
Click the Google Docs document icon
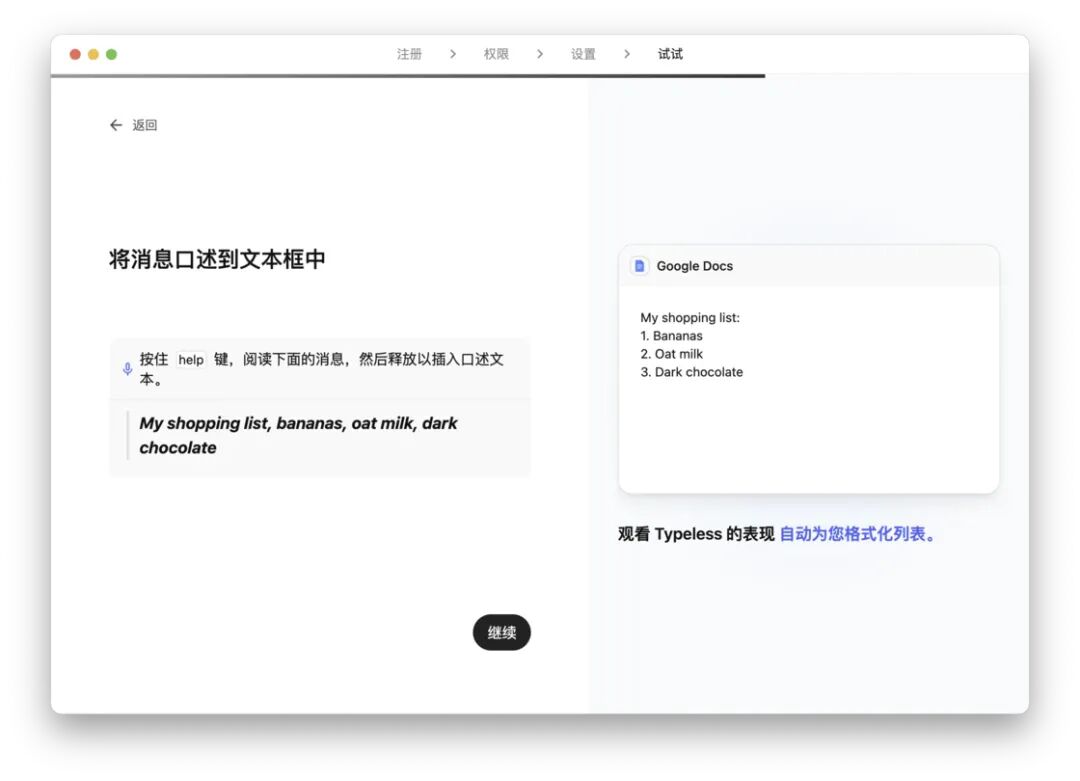(x=639, y=266)
